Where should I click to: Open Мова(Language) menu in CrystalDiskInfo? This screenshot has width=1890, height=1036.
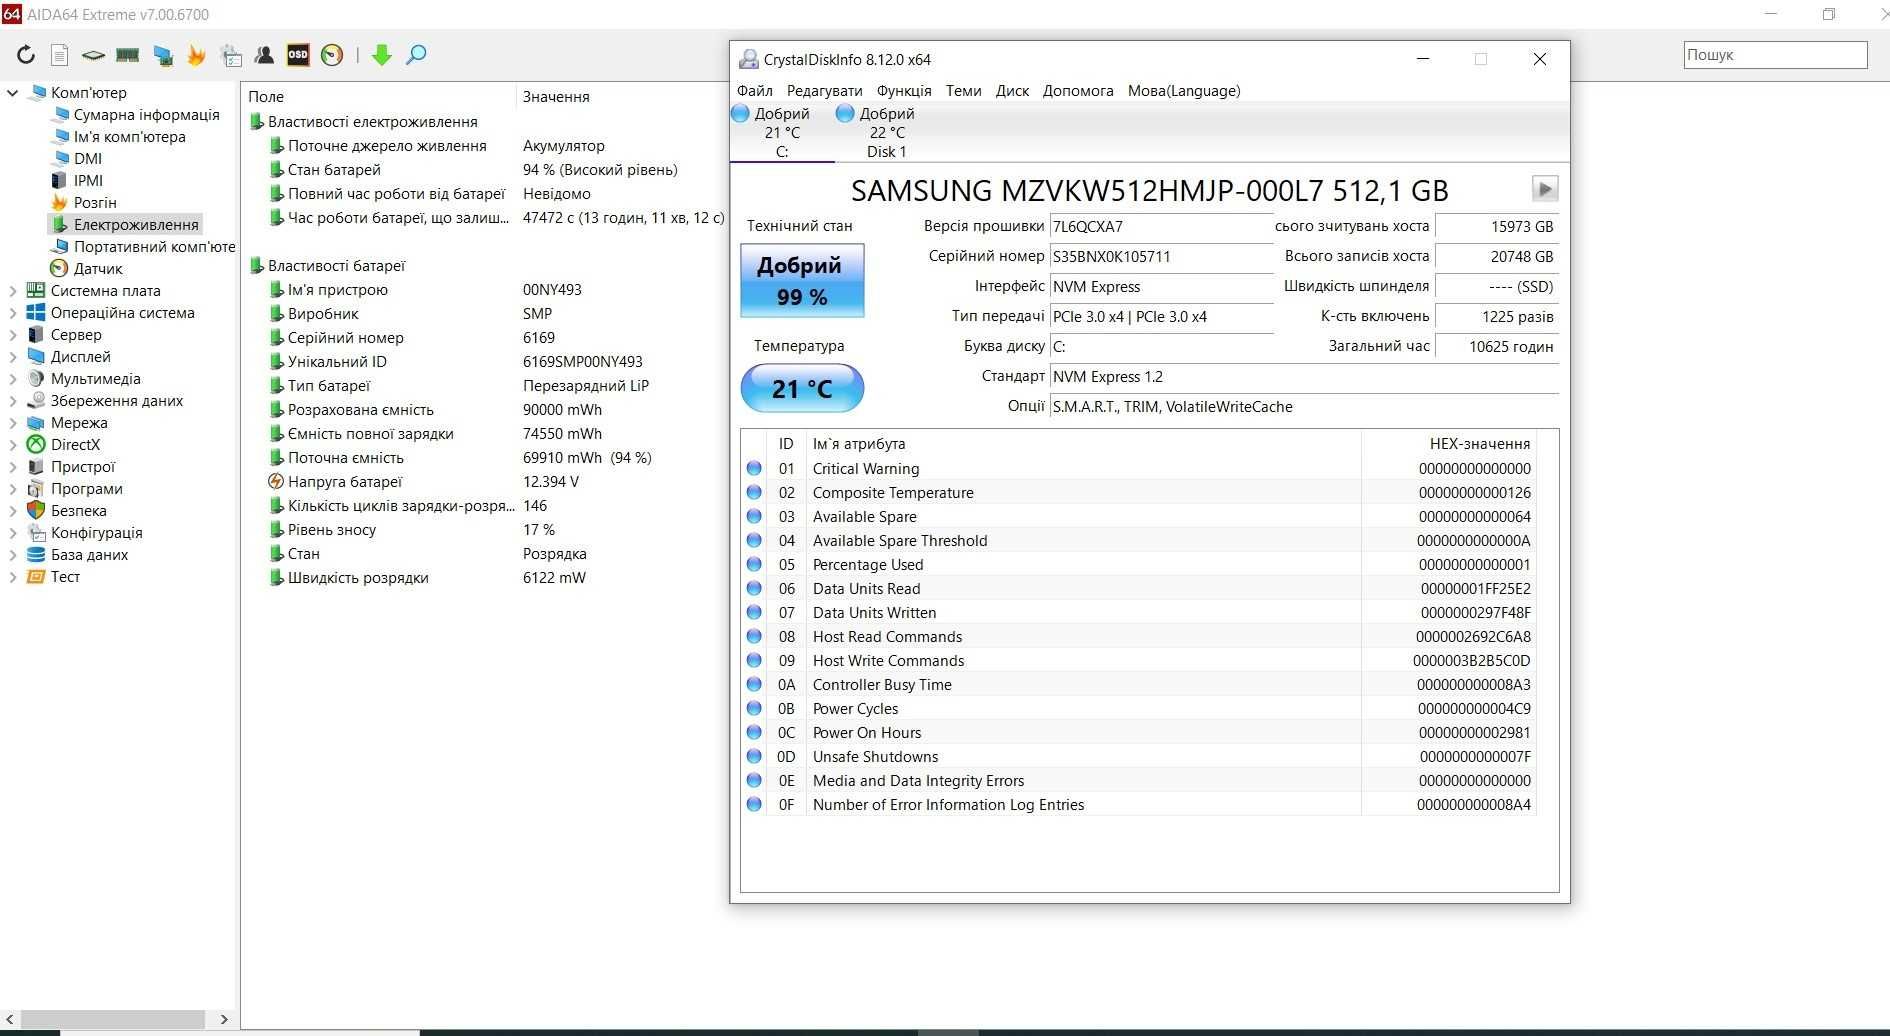1184,90
